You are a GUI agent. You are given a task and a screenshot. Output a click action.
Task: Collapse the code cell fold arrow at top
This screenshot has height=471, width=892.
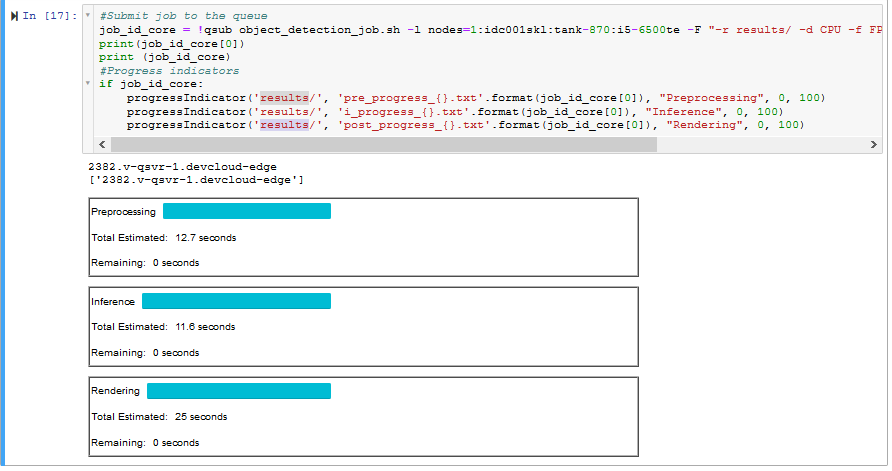(x=88, y=15)
